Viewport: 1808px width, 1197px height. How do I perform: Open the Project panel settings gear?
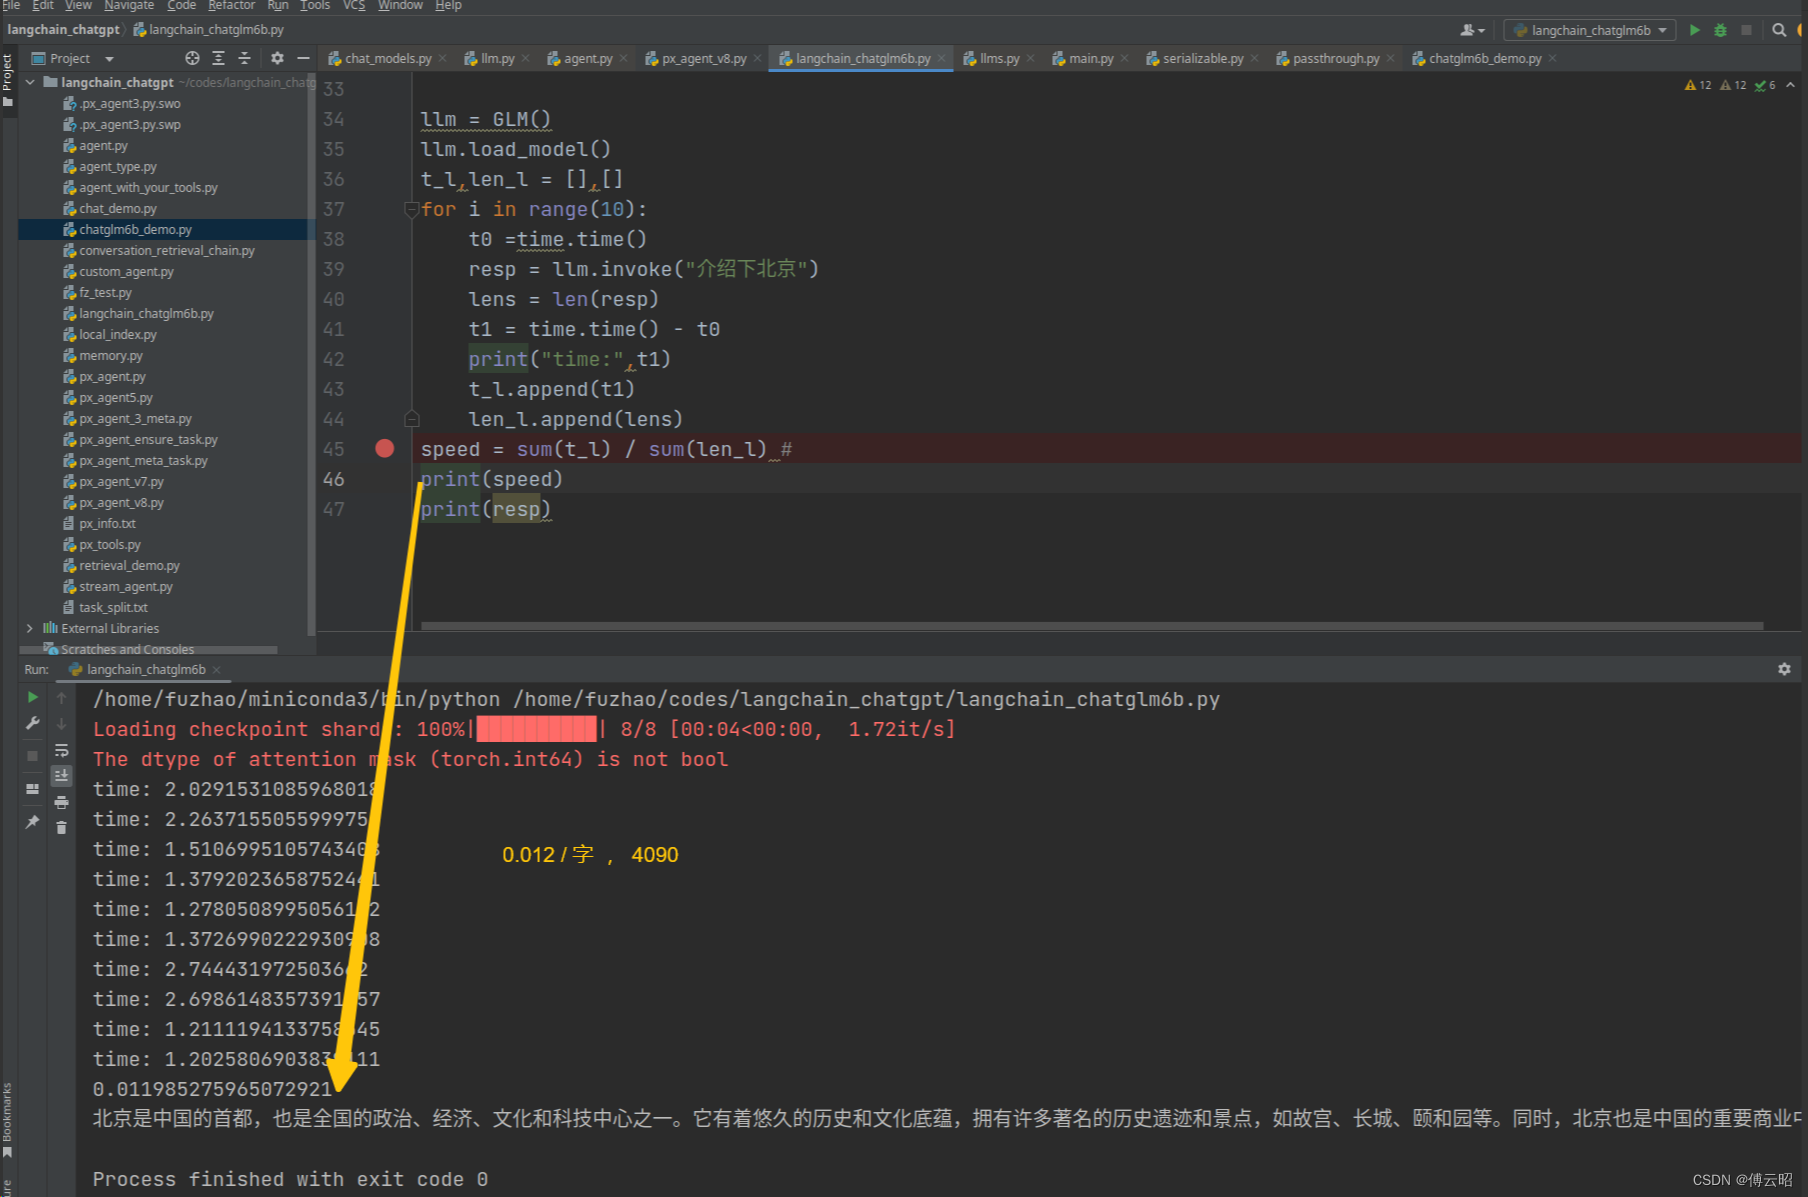[277, 59]
